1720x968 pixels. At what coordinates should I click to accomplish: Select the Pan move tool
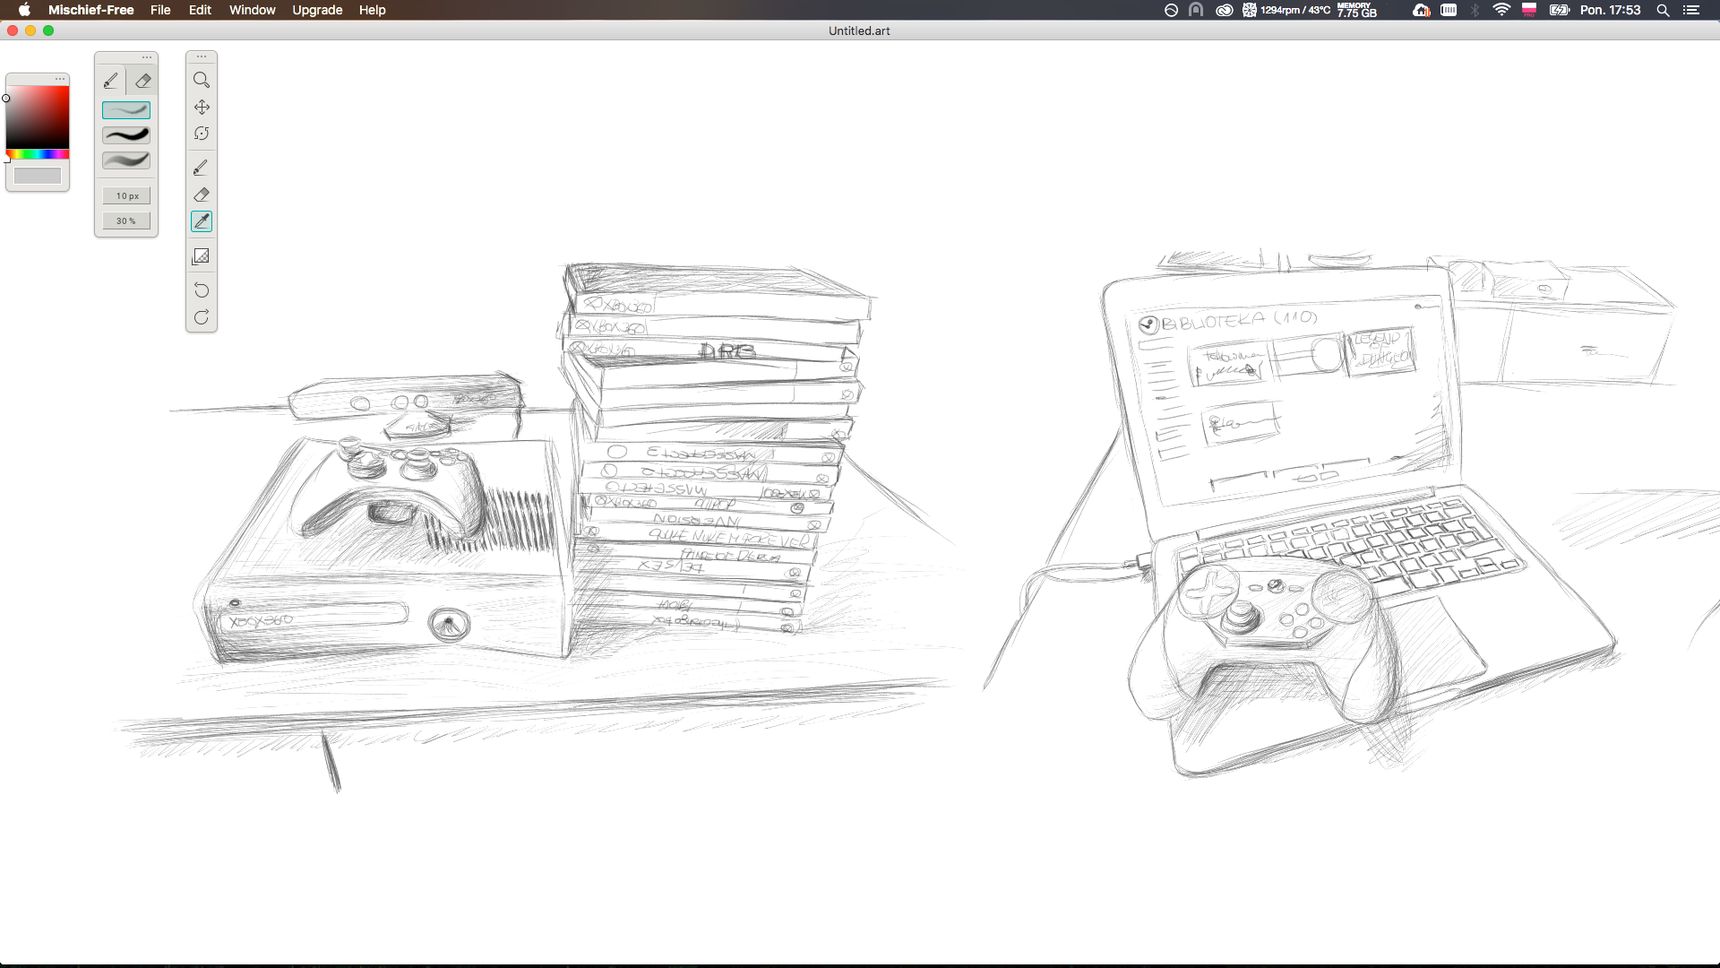click(201, 107)
